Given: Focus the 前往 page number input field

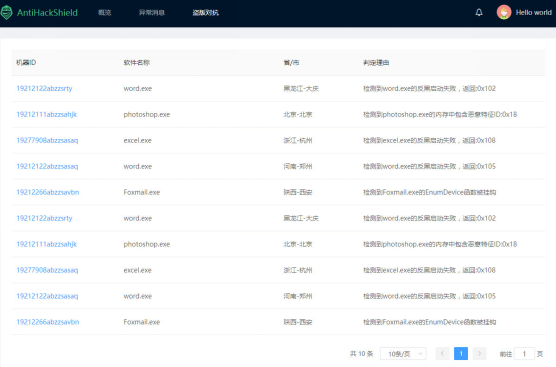Looking at the screenshot, I should [x=524, y=354].
